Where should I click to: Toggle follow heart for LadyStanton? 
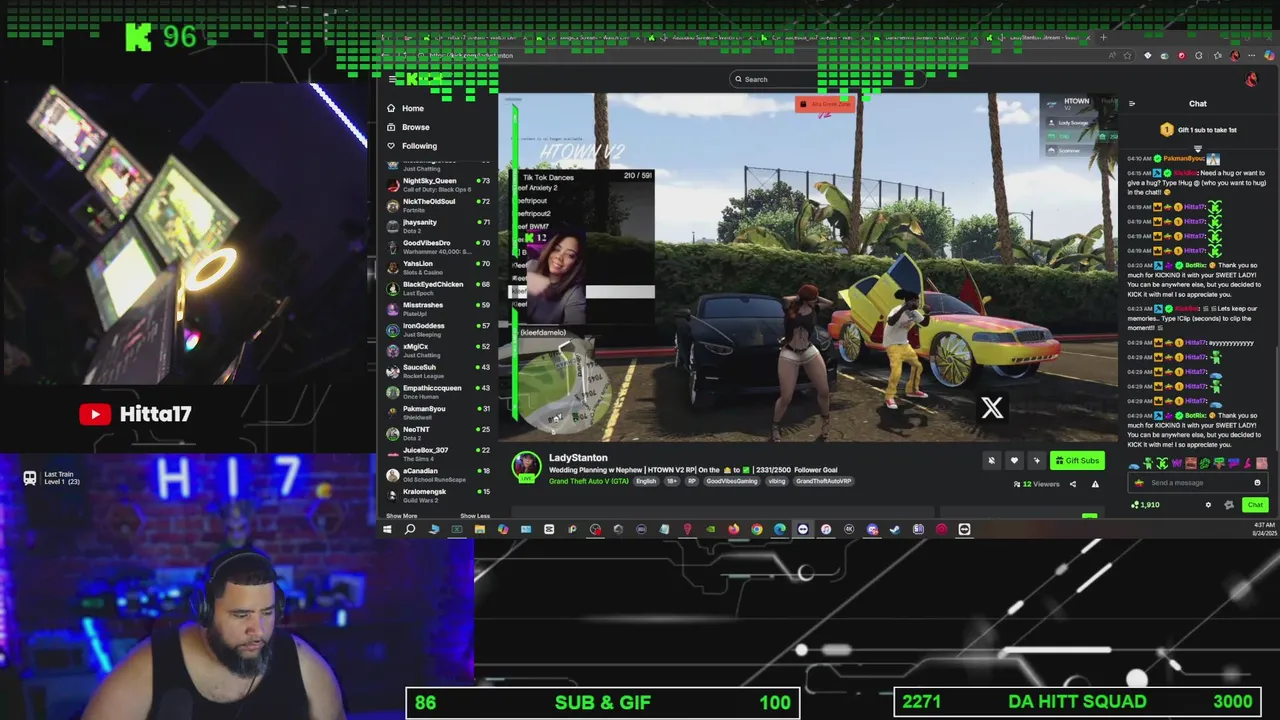[x=1014, y=461]
